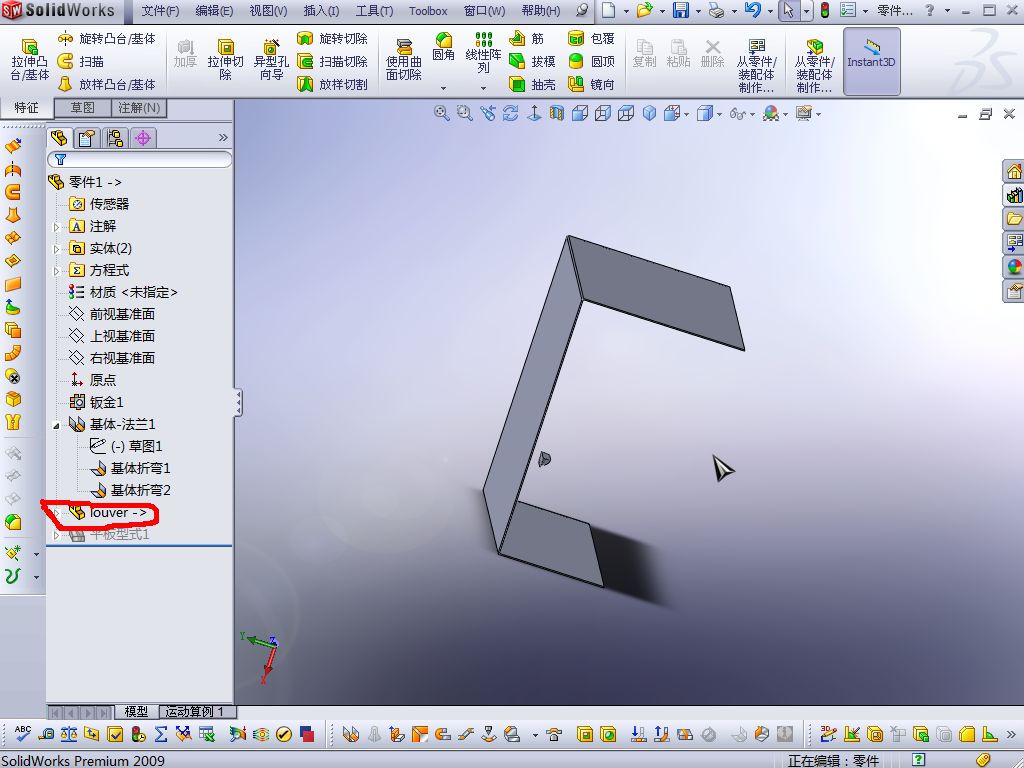Select Swept Cut (扫描切割)
Viewport: 1024px width, 768px height.
pos(332,61)
